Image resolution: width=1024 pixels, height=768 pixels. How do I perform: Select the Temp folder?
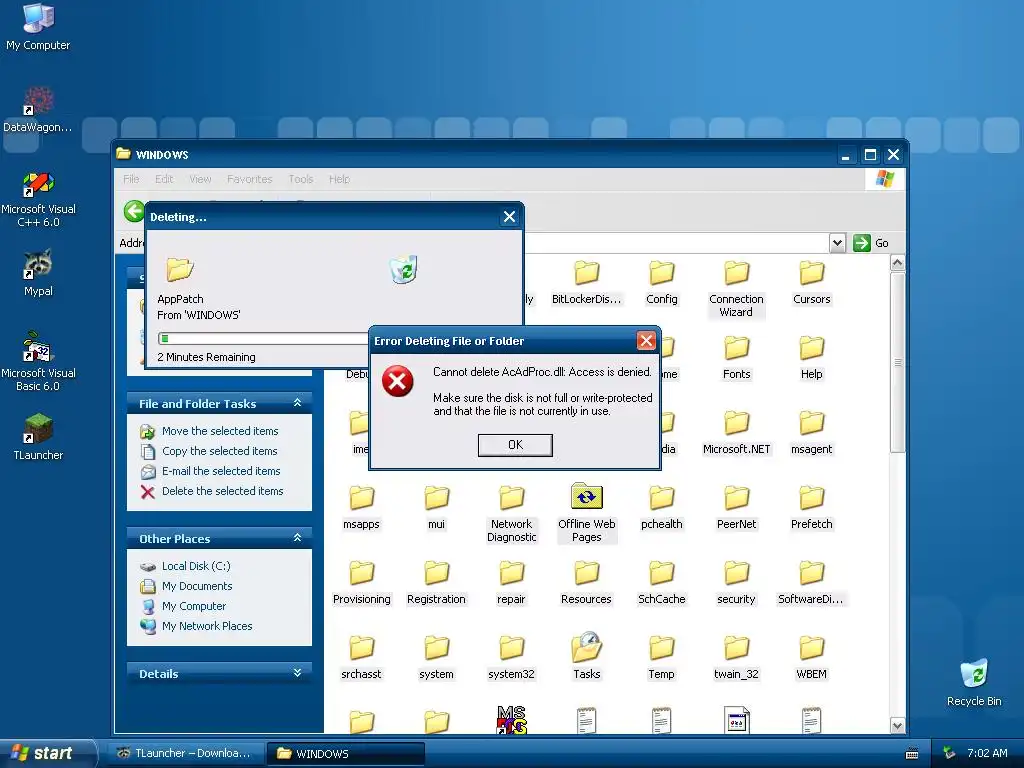(662, 658)
